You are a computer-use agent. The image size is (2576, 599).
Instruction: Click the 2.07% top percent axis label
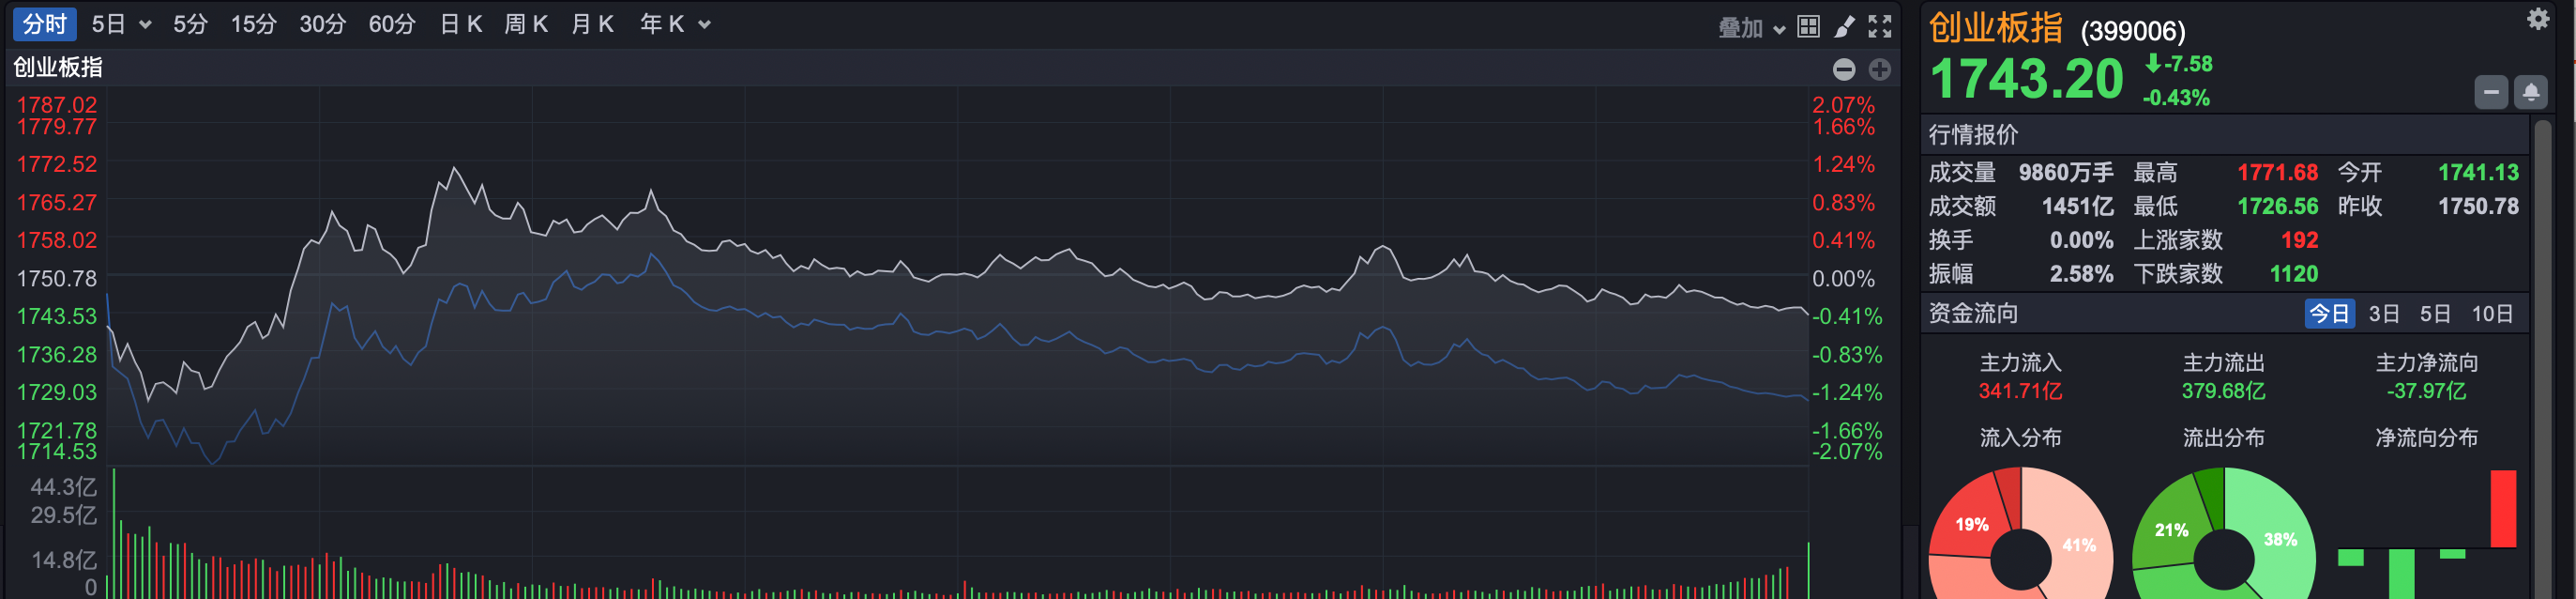(x=1843, y=105)
